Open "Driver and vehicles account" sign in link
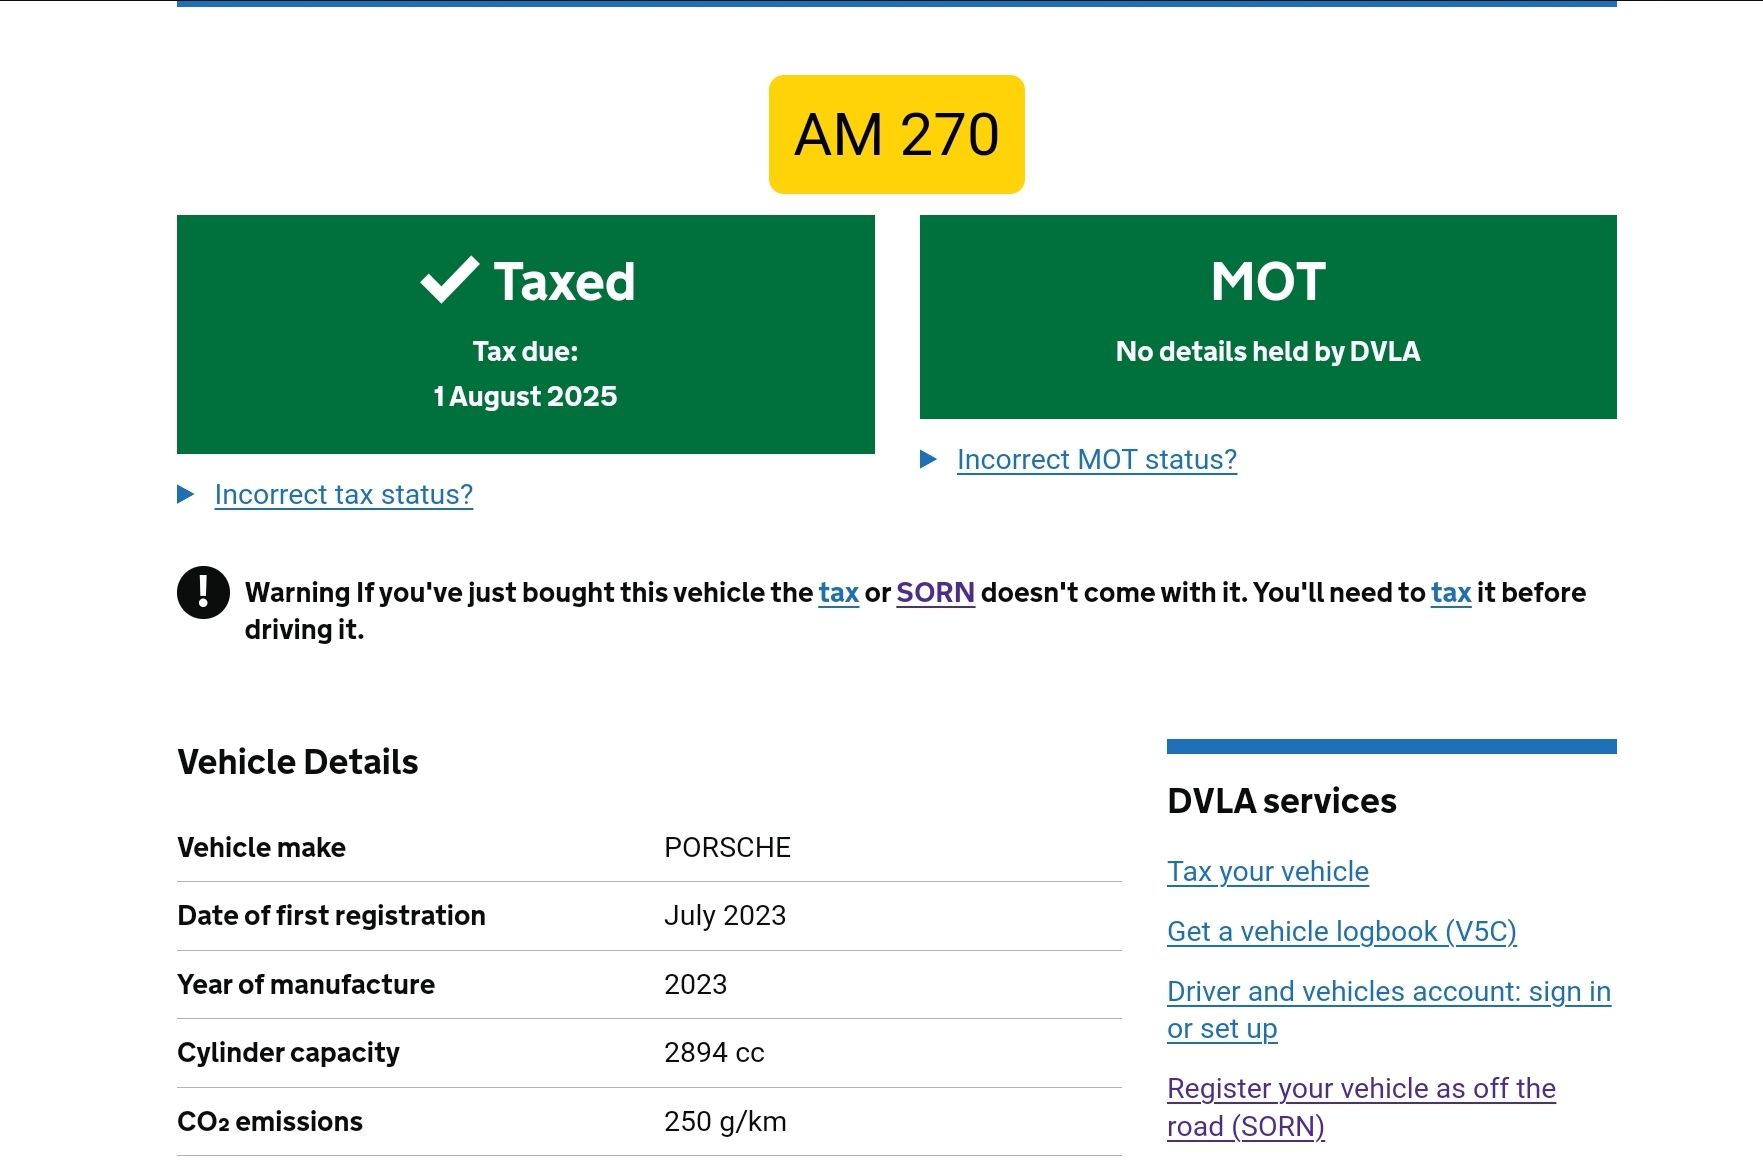This screenshot has height=1160, width=1763. [x=1388, y=992]
